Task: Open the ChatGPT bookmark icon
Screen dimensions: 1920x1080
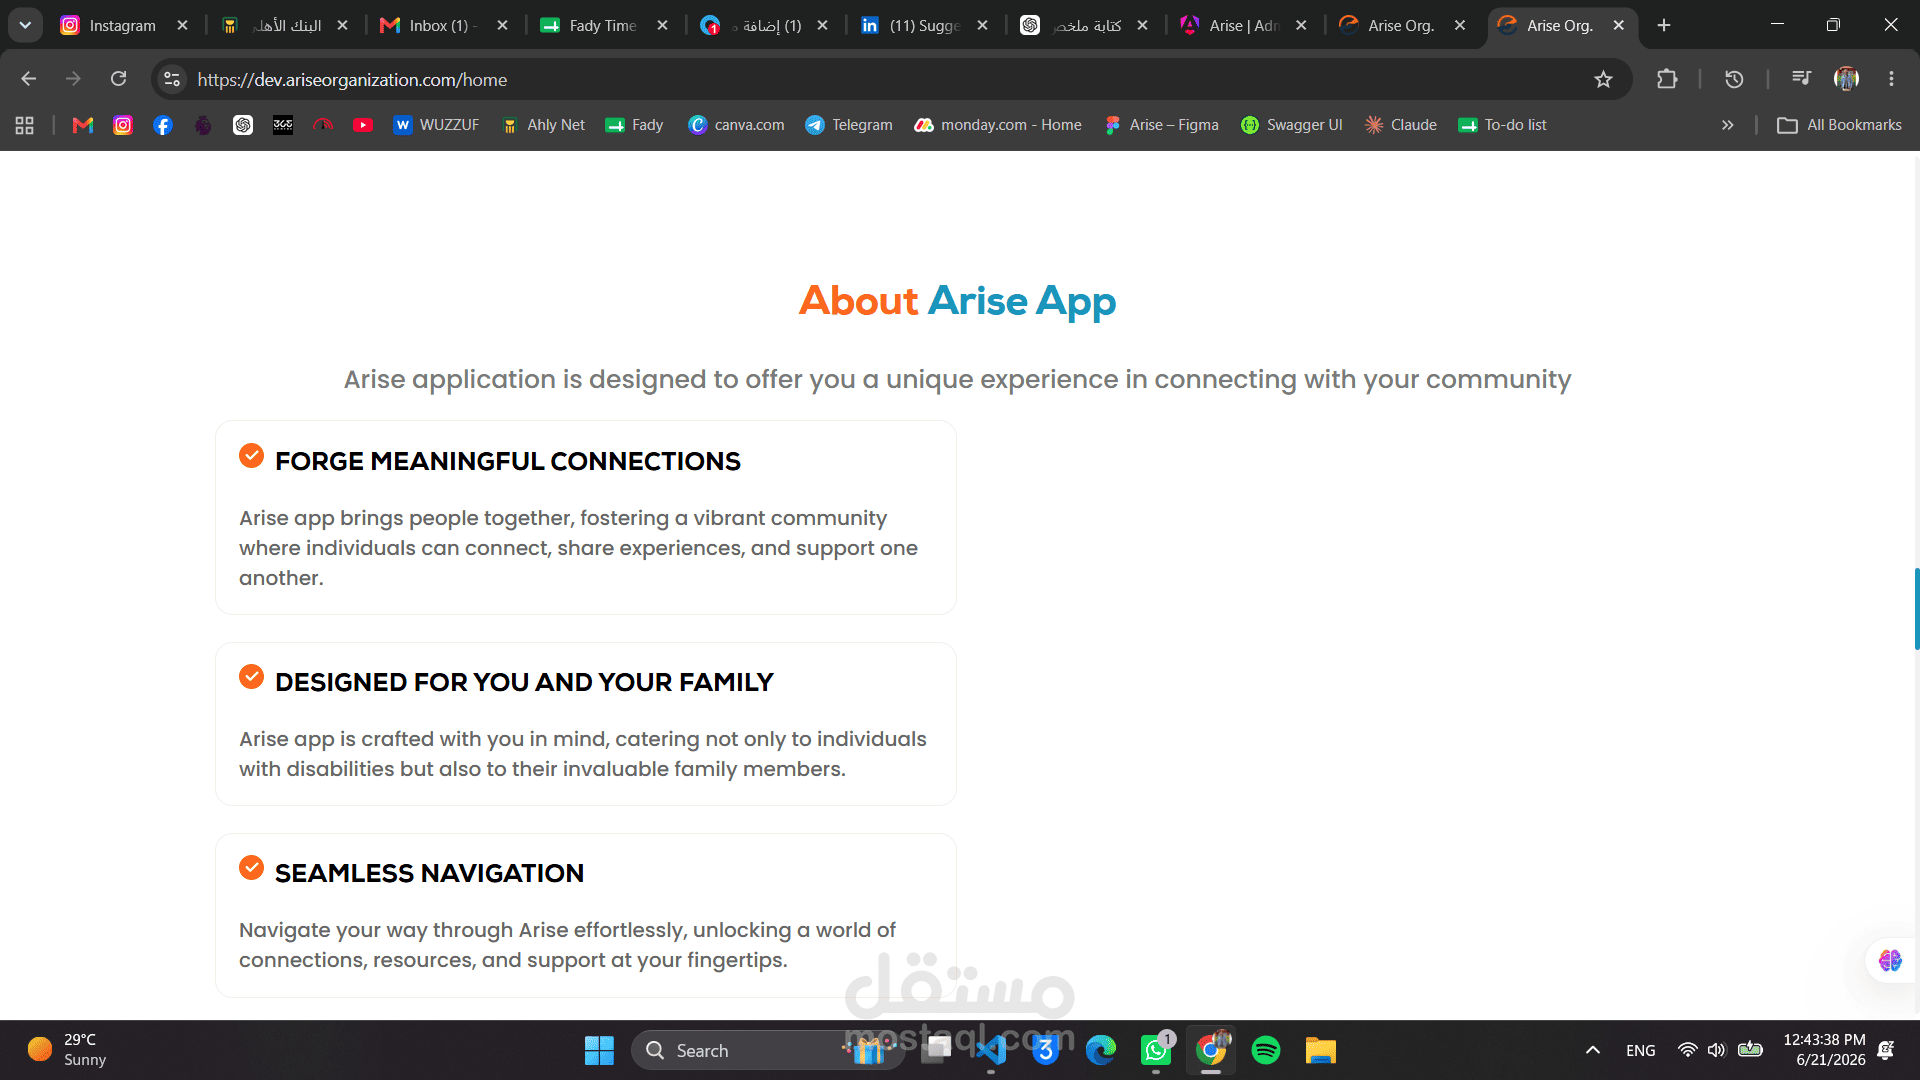Action: pyautogui.click(x=243, y=125)
